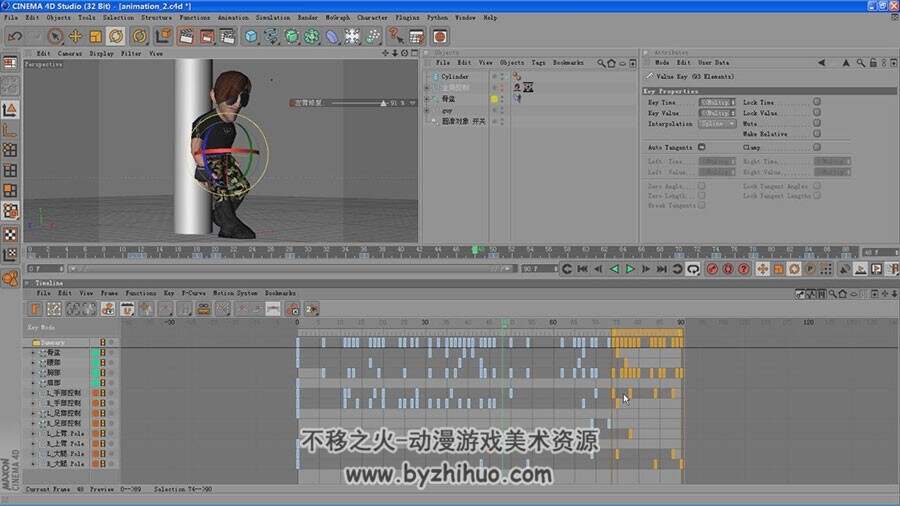
Task: Select the Summary track row in Timeline
Action: click(x=72, y=342)
